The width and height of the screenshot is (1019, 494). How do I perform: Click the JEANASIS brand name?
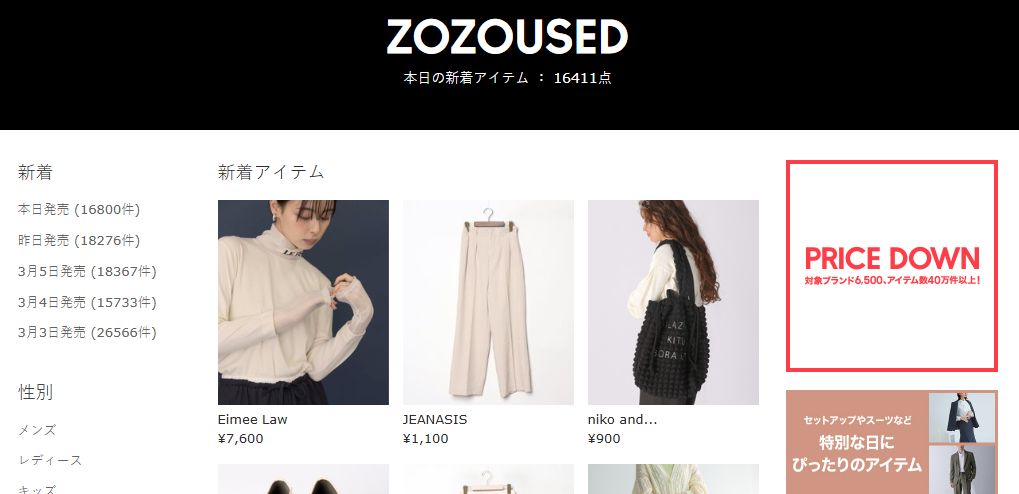pos(435,420)
